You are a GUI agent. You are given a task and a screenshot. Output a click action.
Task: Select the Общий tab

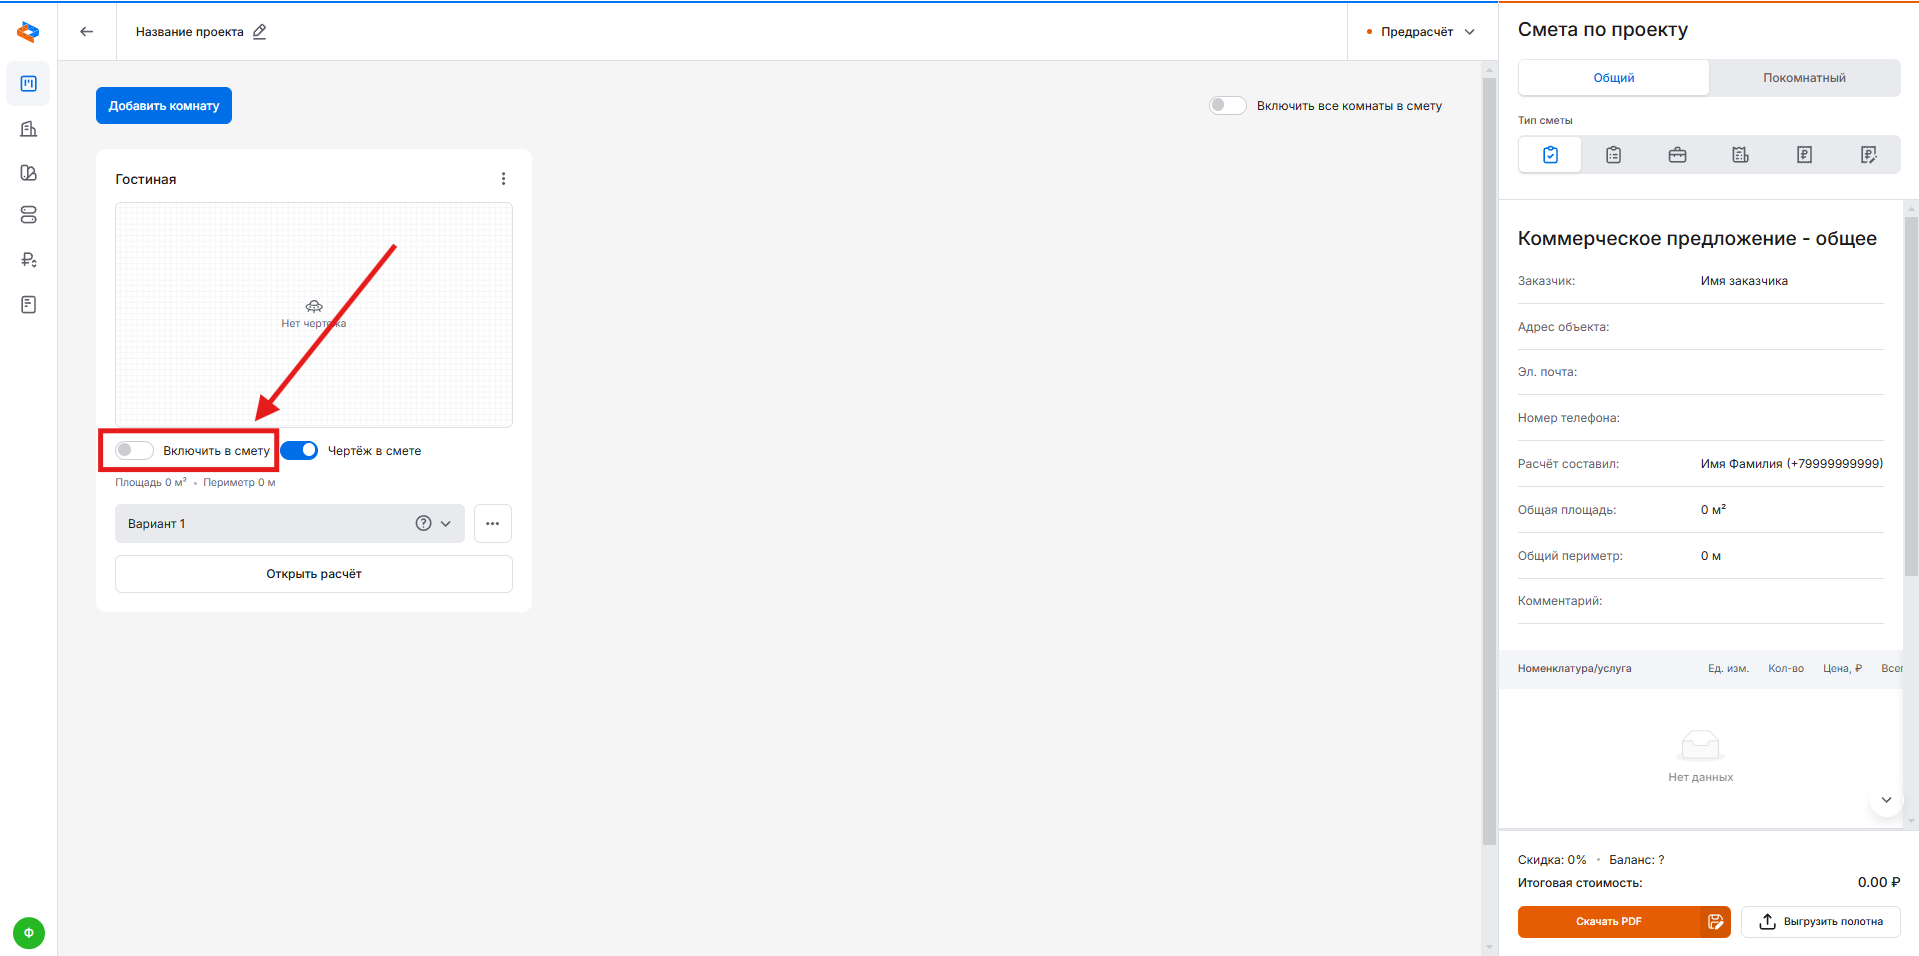1613,78
